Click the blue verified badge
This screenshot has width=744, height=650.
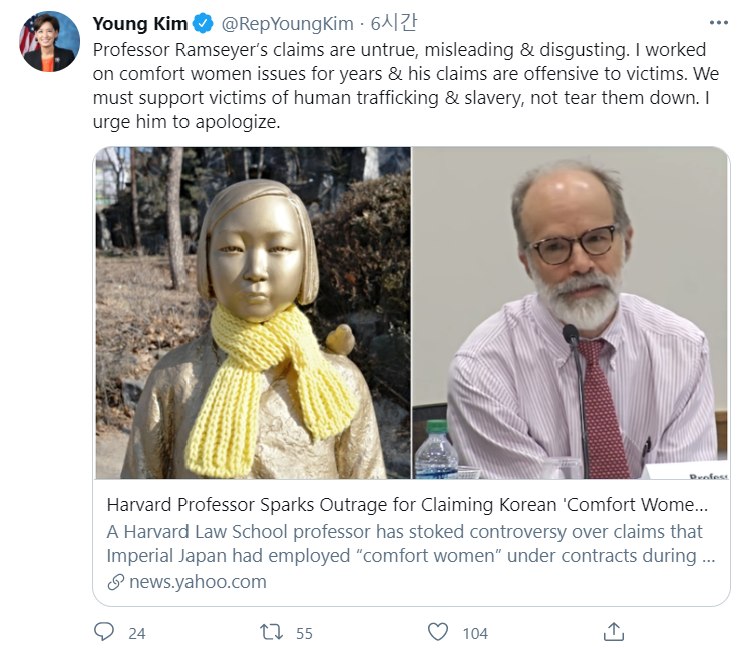click(x=203, y=23)
